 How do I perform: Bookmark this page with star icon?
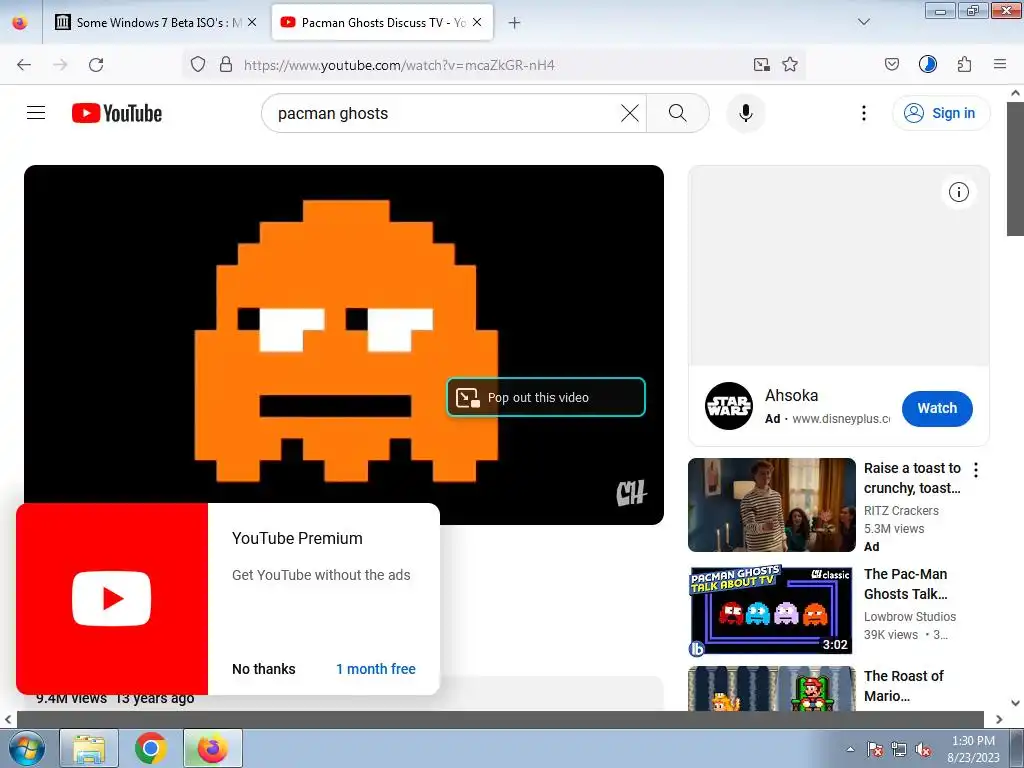coord(790,65)
